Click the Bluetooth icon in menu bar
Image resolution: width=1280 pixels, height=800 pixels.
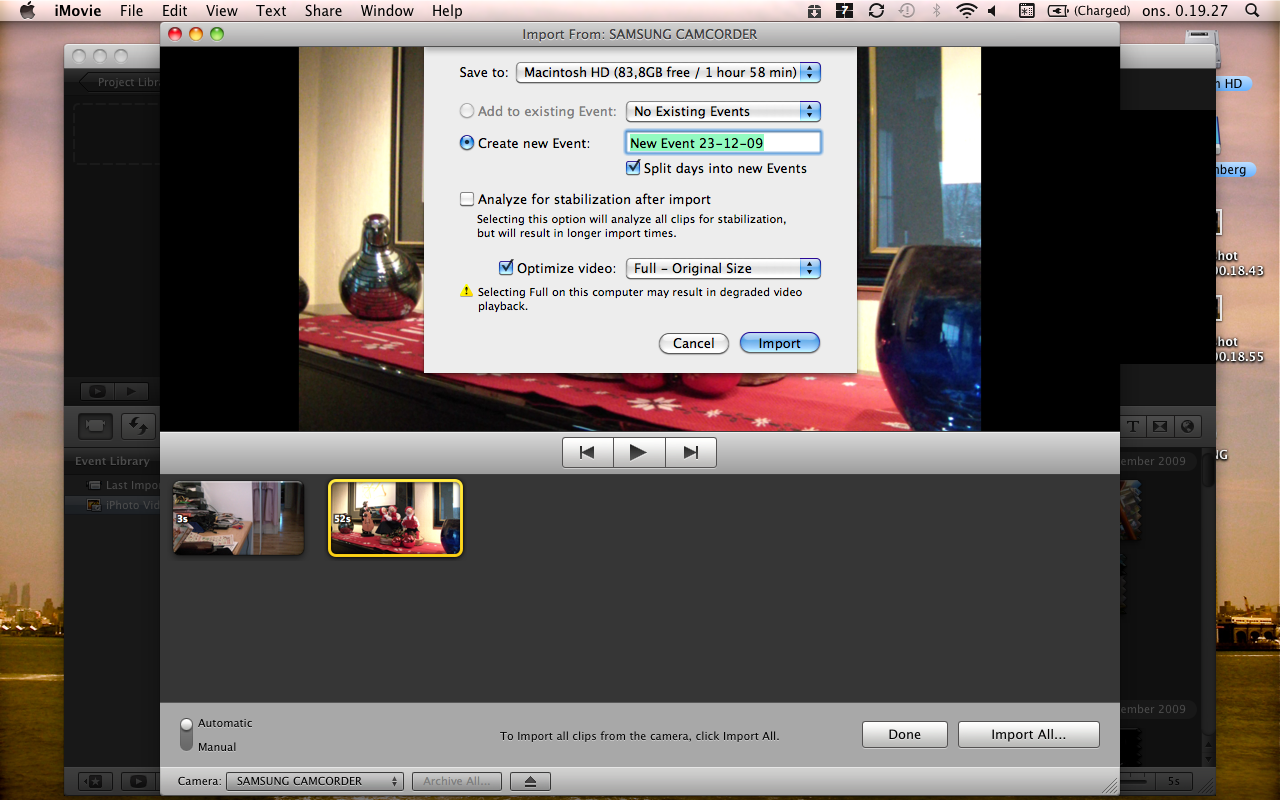[937, 11]
